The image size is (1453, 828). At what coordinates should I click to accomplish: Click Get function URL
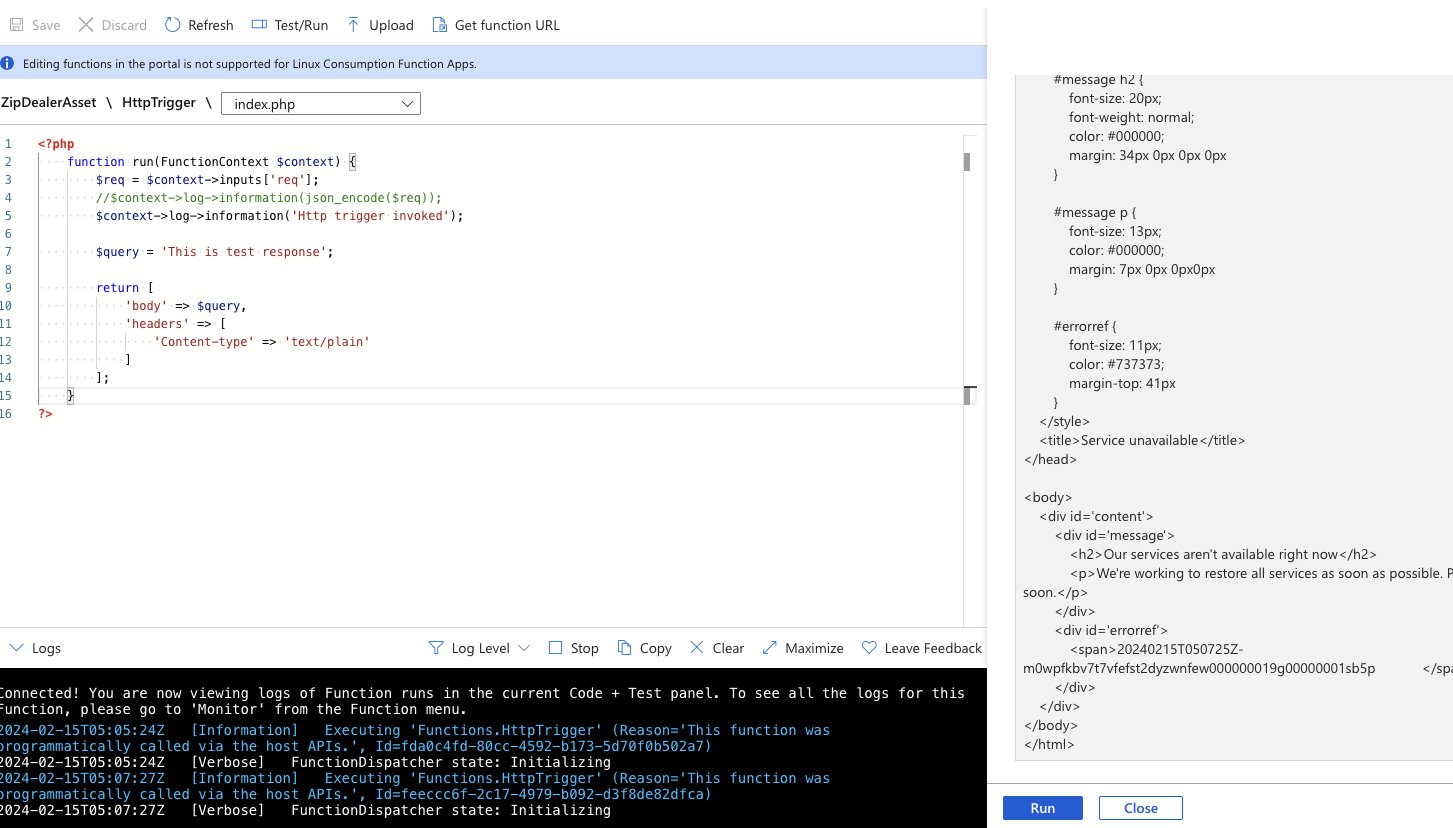(x=496, y=25)
